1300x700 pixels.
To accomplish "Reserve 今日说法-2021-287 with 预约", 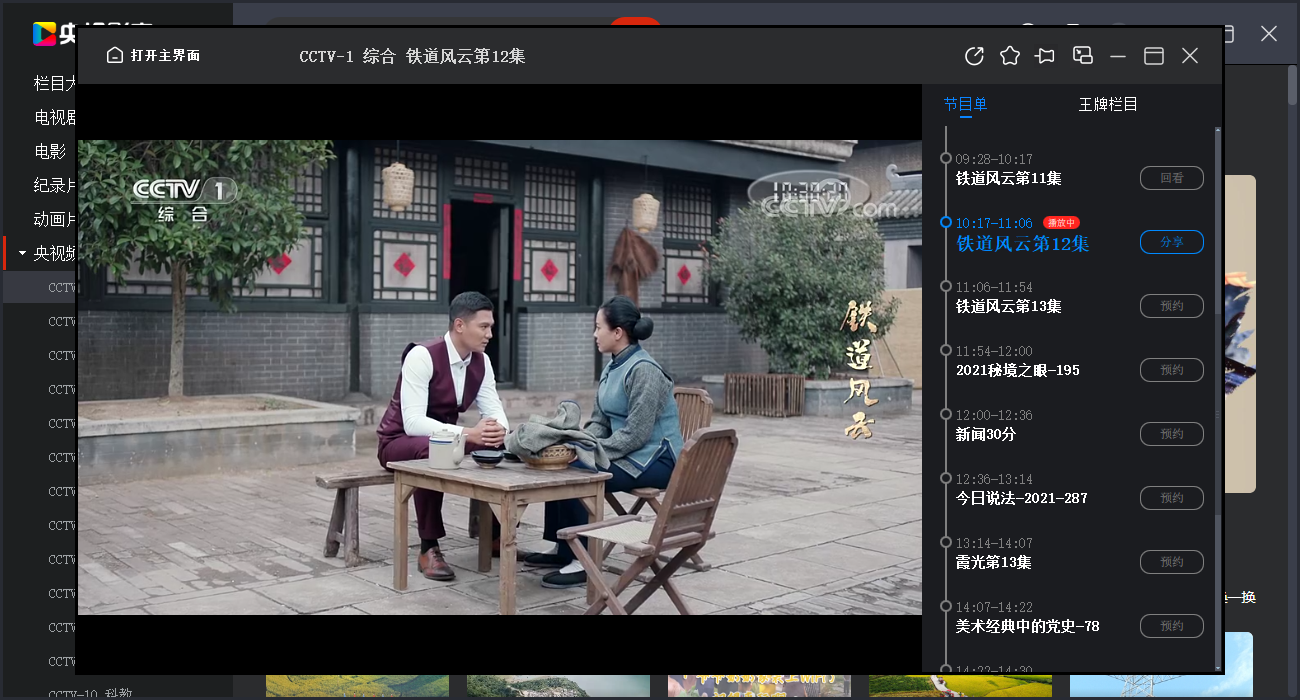I will click(x=1172, y=498).
